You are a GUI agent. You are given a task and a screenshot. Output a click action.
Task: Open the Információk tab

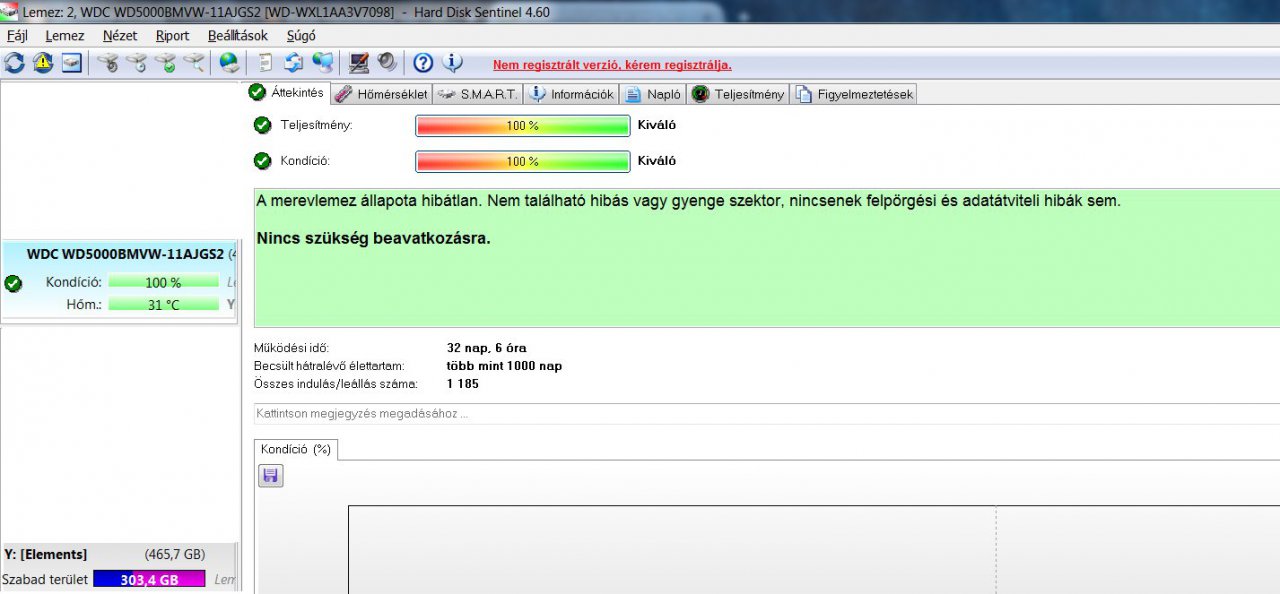[571, 94]
